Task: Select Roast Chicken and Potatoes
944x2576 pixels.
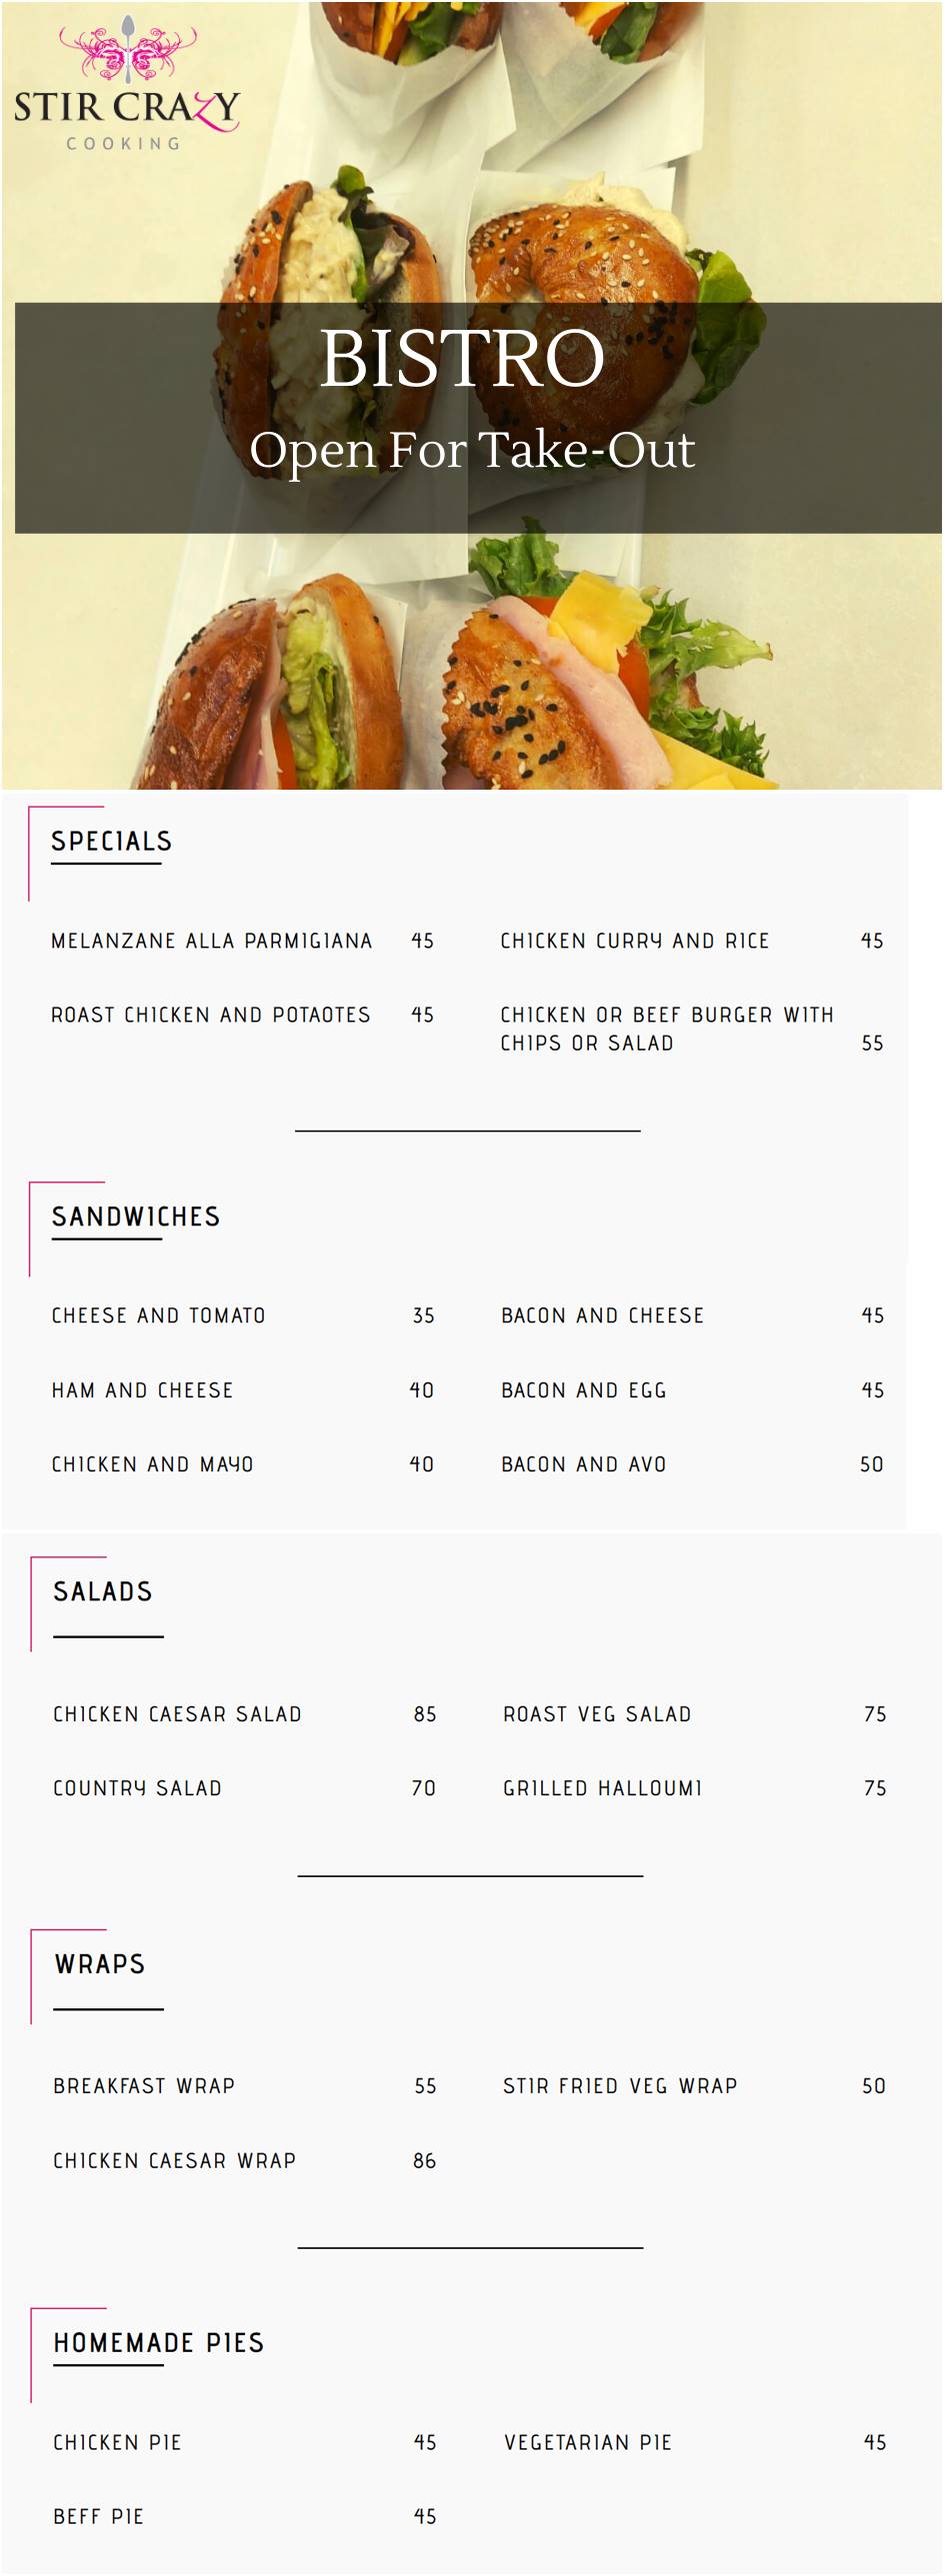Action: coord(210,1015)
